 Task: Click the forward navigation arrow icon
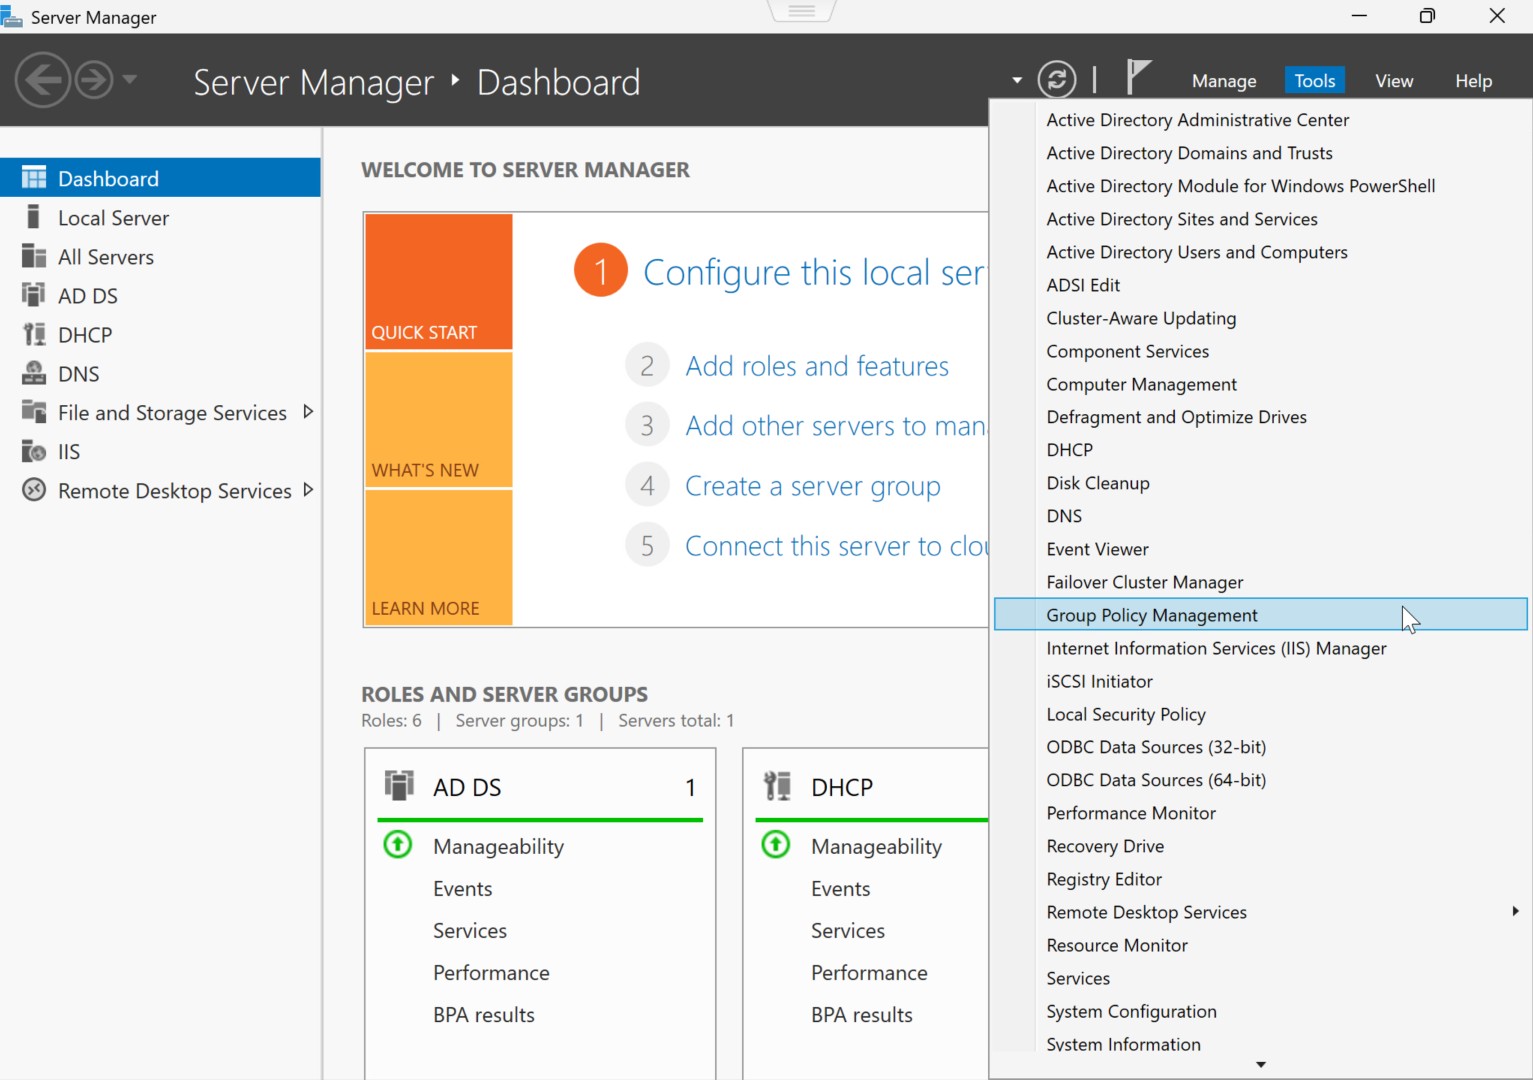click(94, 80)
